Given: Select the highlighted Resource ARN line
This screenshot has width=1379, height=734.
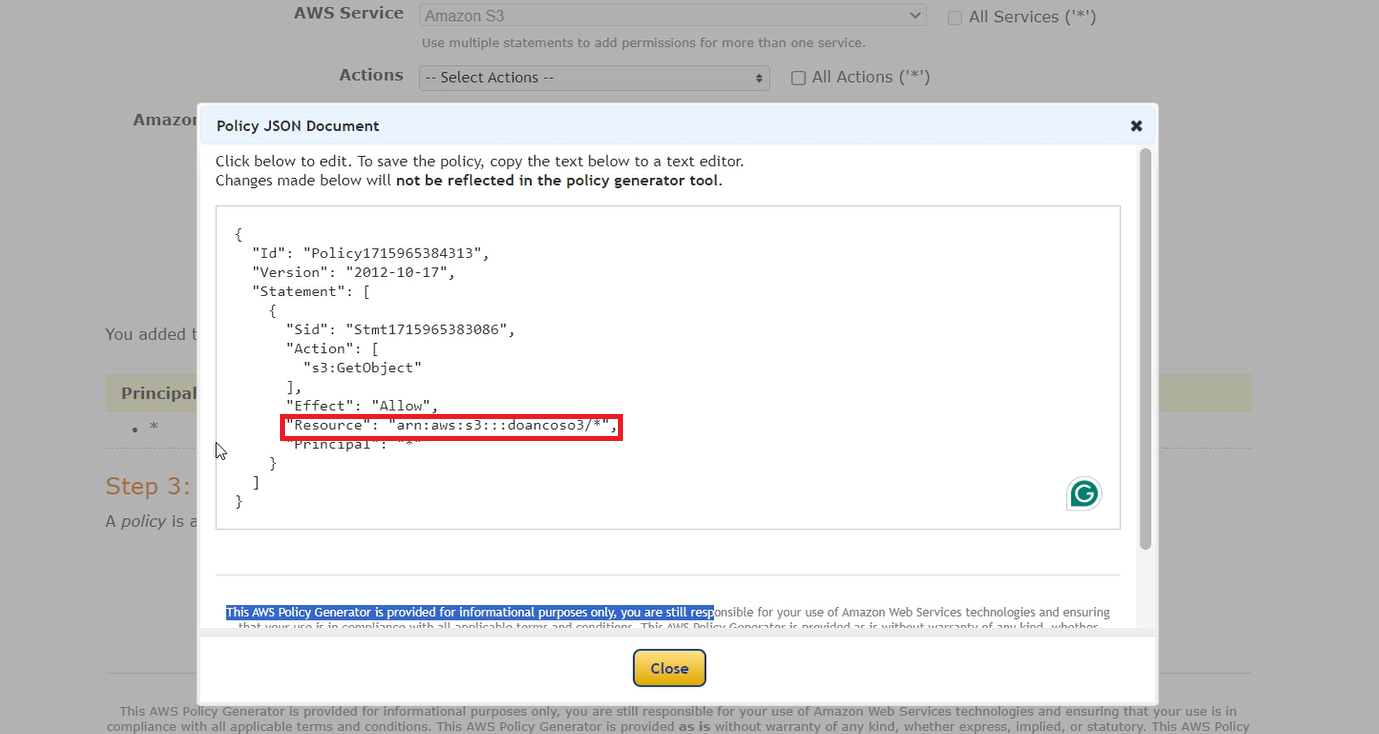Looking at the screenshot, I should pos(451,425).
